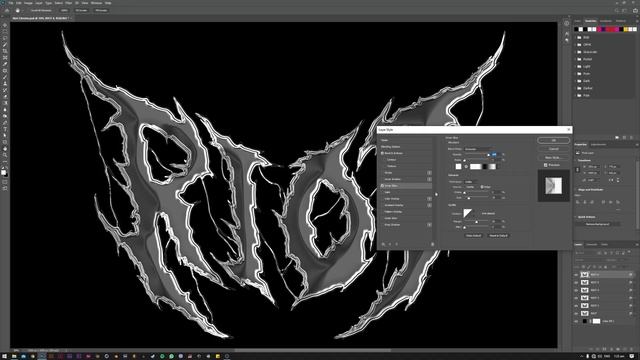Viewport: 640px width, 360px height.
Task: Click the Reset to Default button
Action: tap(498, 236)
